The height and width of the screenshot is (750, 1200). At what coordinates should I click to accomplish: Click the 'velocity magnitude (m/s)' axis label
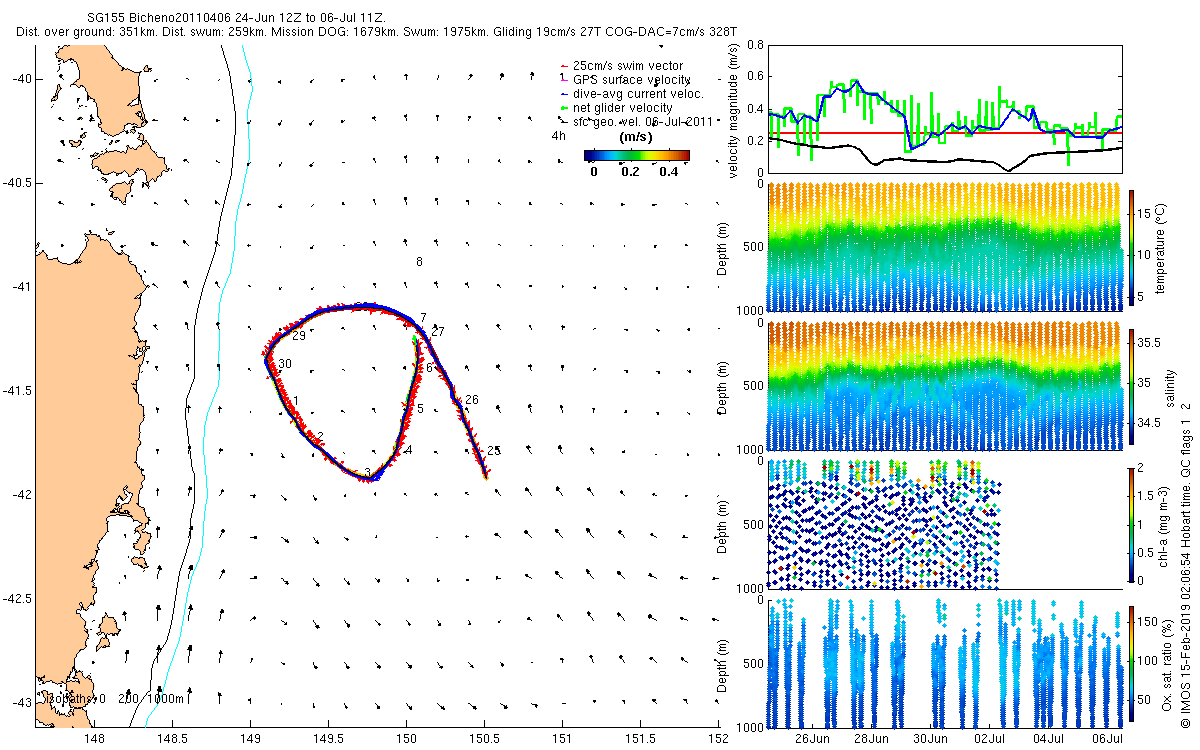(x=733, y=112)
